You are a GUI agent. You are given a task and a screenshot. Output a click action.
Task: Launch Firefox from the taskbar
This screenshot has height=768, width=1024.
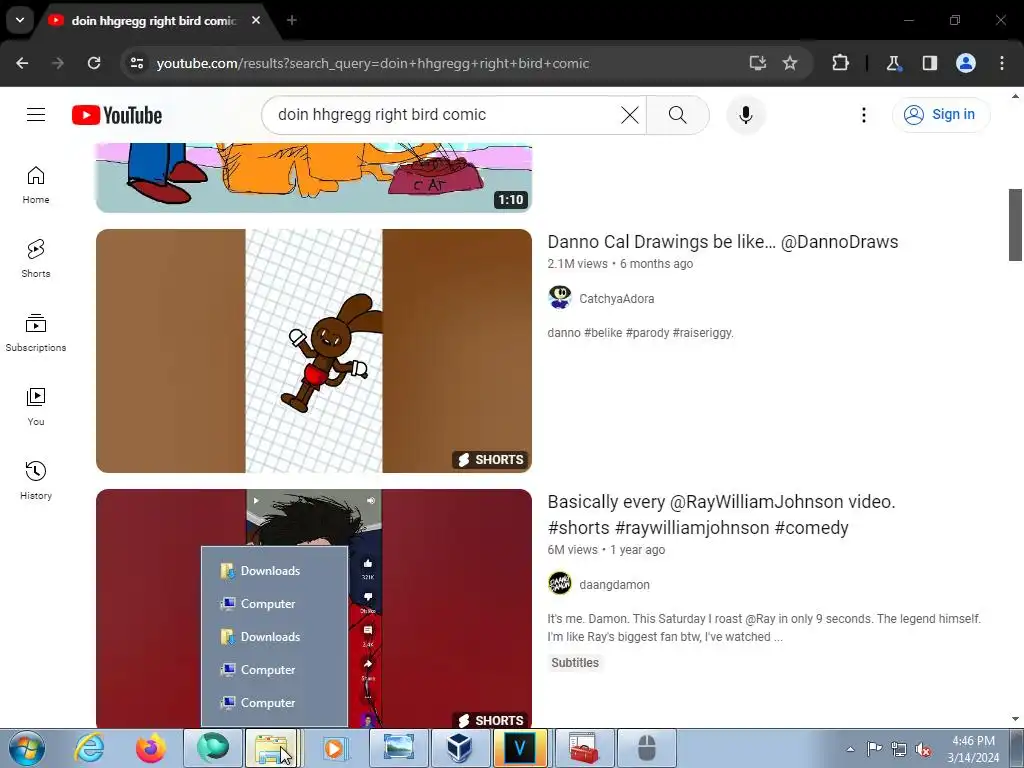click(x=151, y=748)
